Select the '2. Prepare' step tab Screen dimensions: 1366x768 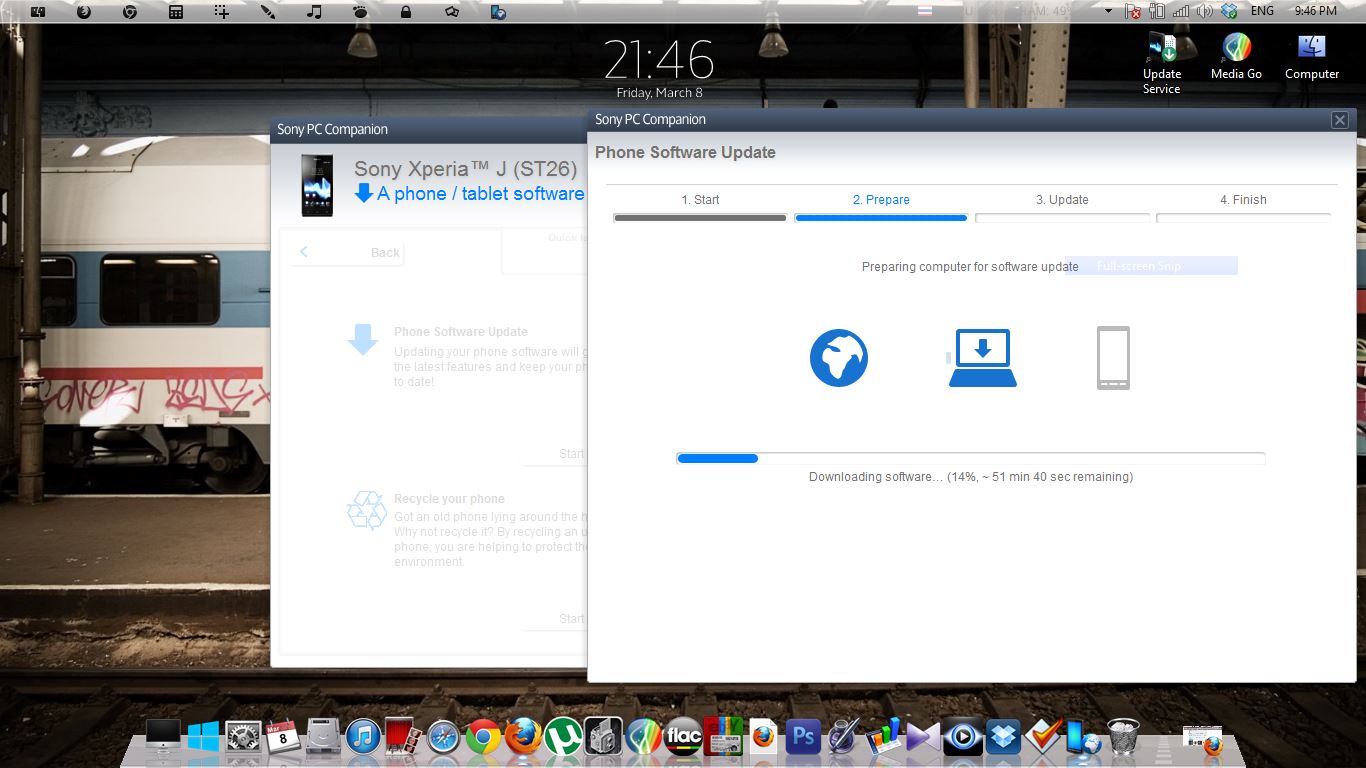880,200
